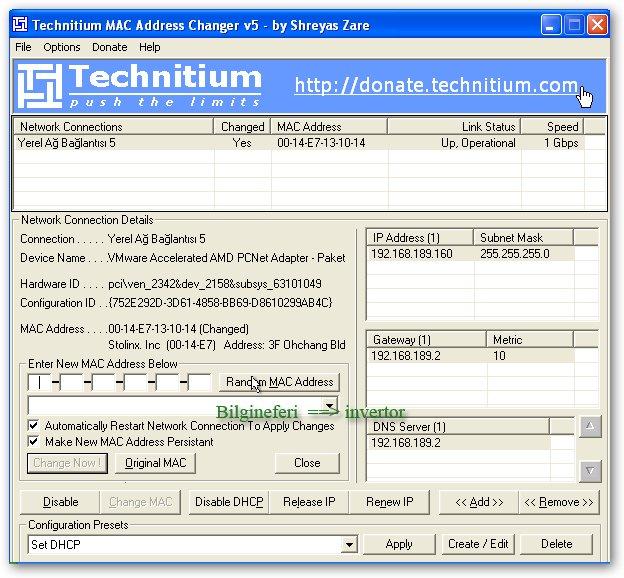The image size is (624, 578).
Task: Open the Configuration Presets dropdown
Action: coord(349,544)
